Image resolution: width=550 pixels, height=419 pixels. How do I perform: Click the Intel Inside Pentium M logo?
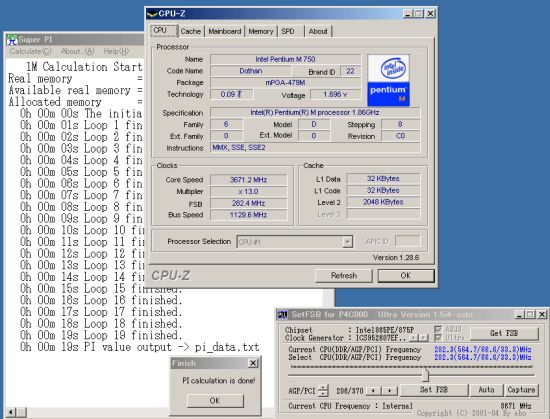tap(388, 80)
